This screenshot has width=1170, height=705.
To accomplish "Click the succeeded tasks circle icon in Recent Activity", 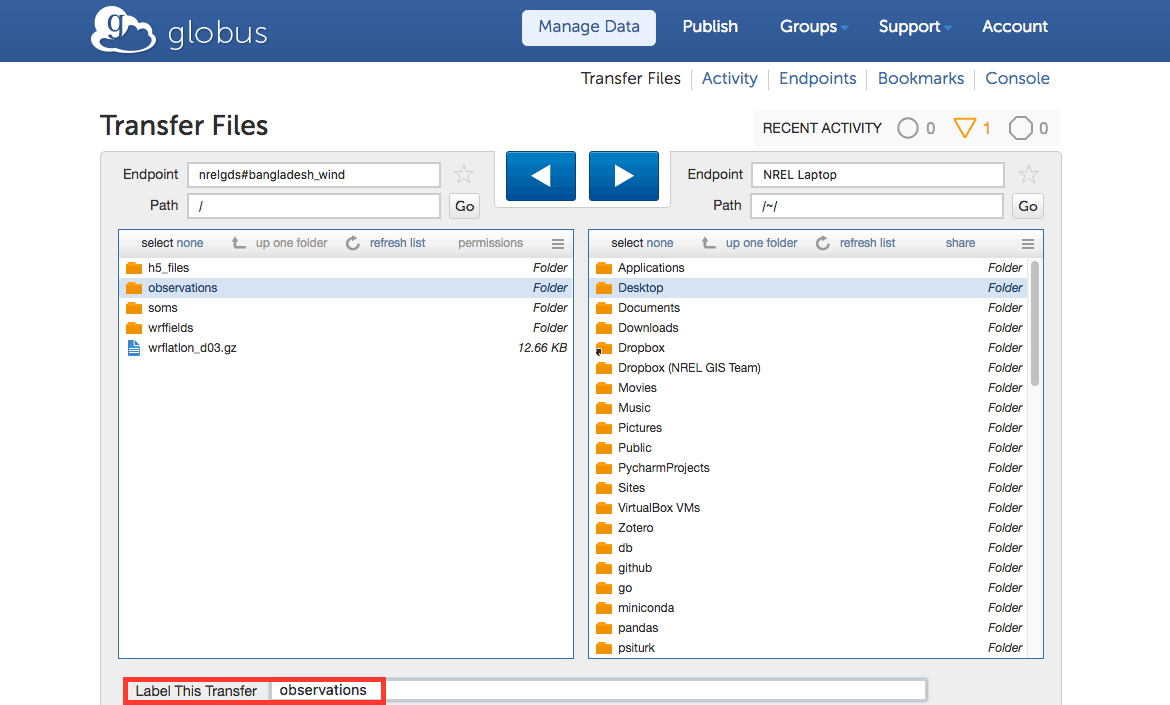I will point(907,128).
